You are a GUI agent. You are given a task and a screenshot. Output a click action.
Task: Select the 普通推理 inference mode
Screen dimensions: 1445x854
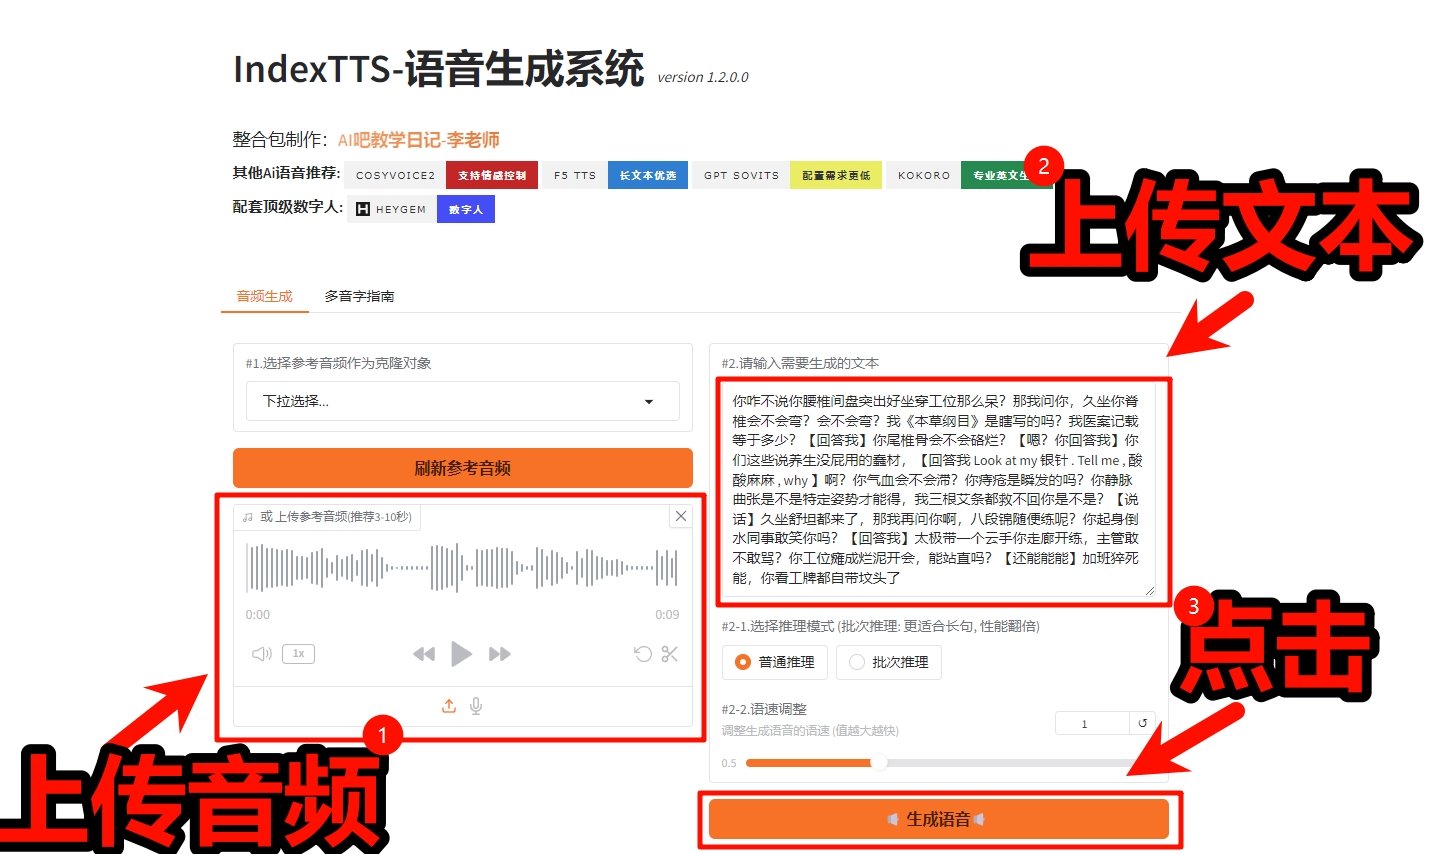[x=774, y=661]
